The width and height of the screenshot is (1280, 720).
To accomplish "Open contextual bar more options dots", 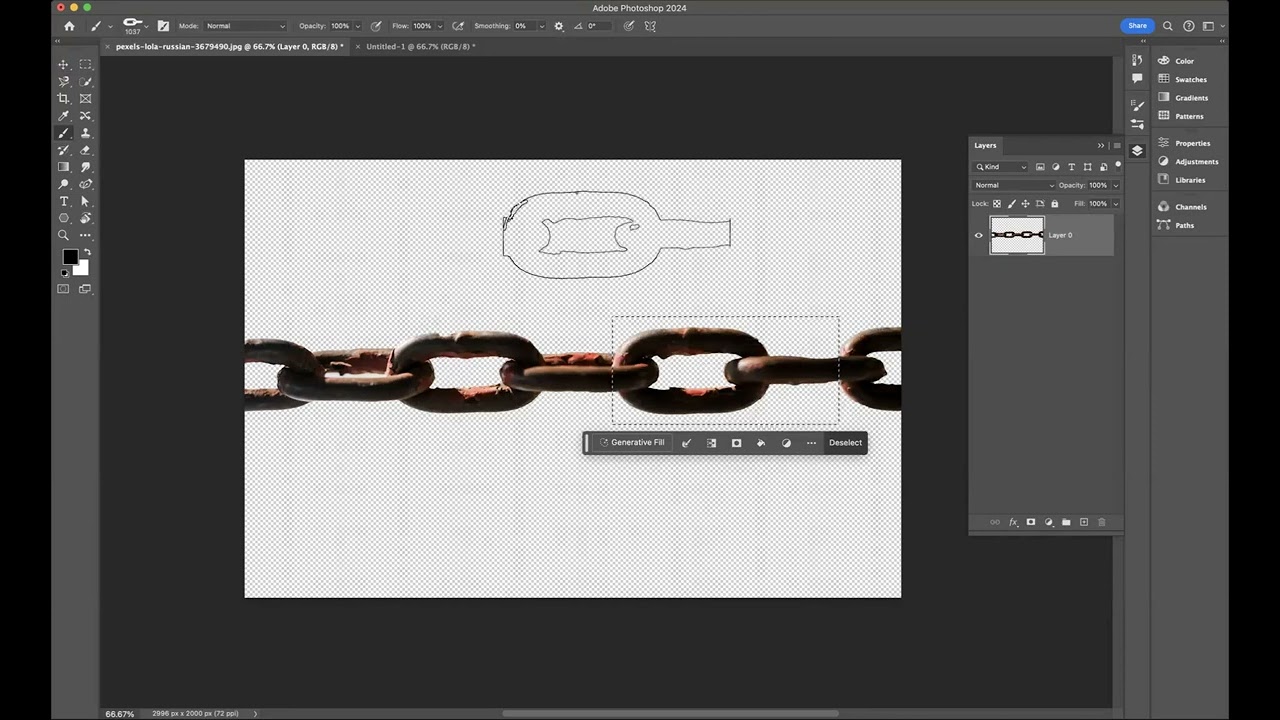I will coord(811,443).
